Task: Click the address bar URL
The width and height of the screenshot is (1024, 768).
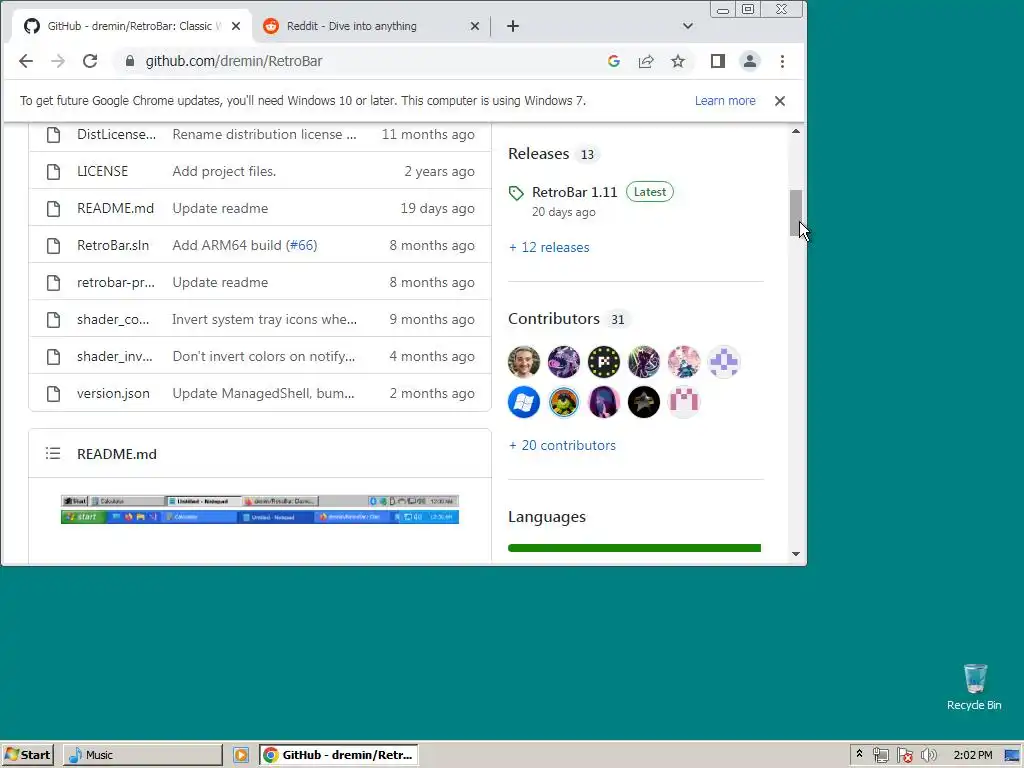Action: (x=234, y=61)
